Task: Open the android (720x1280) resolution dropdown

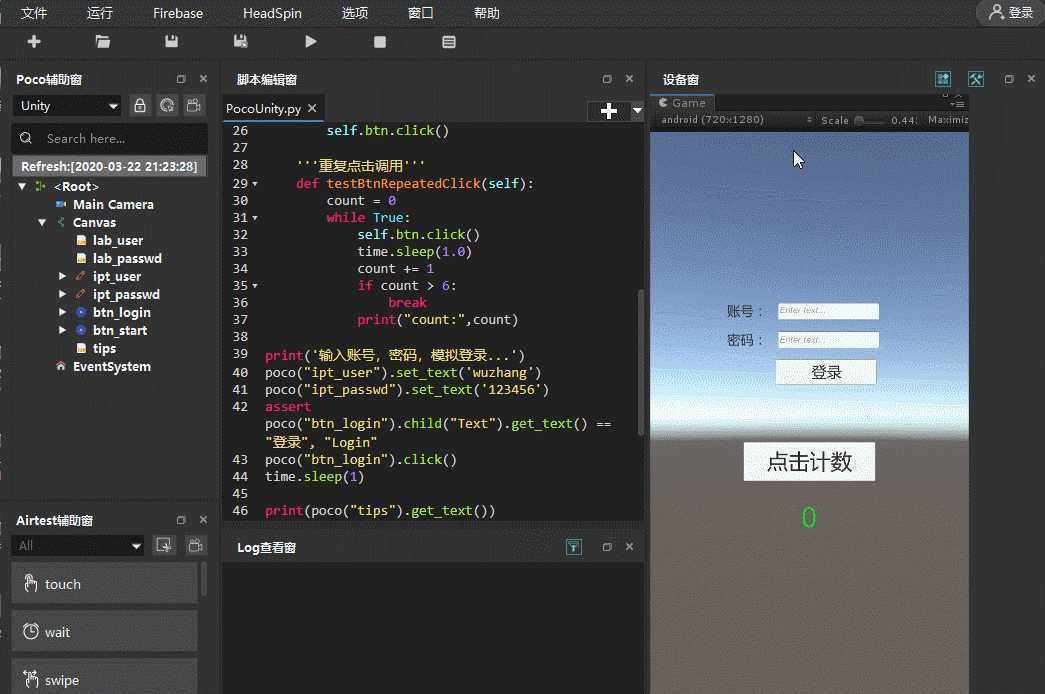Action: point(736,120)
